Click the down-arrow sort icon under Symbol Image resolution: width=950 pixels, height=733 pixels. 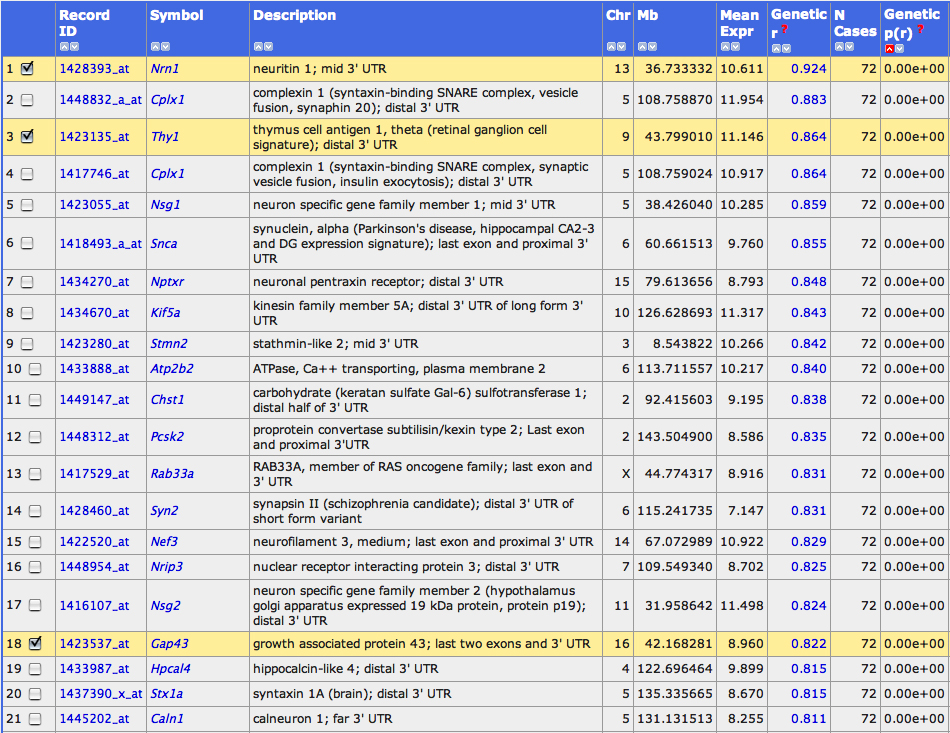[x=165, y=47]
